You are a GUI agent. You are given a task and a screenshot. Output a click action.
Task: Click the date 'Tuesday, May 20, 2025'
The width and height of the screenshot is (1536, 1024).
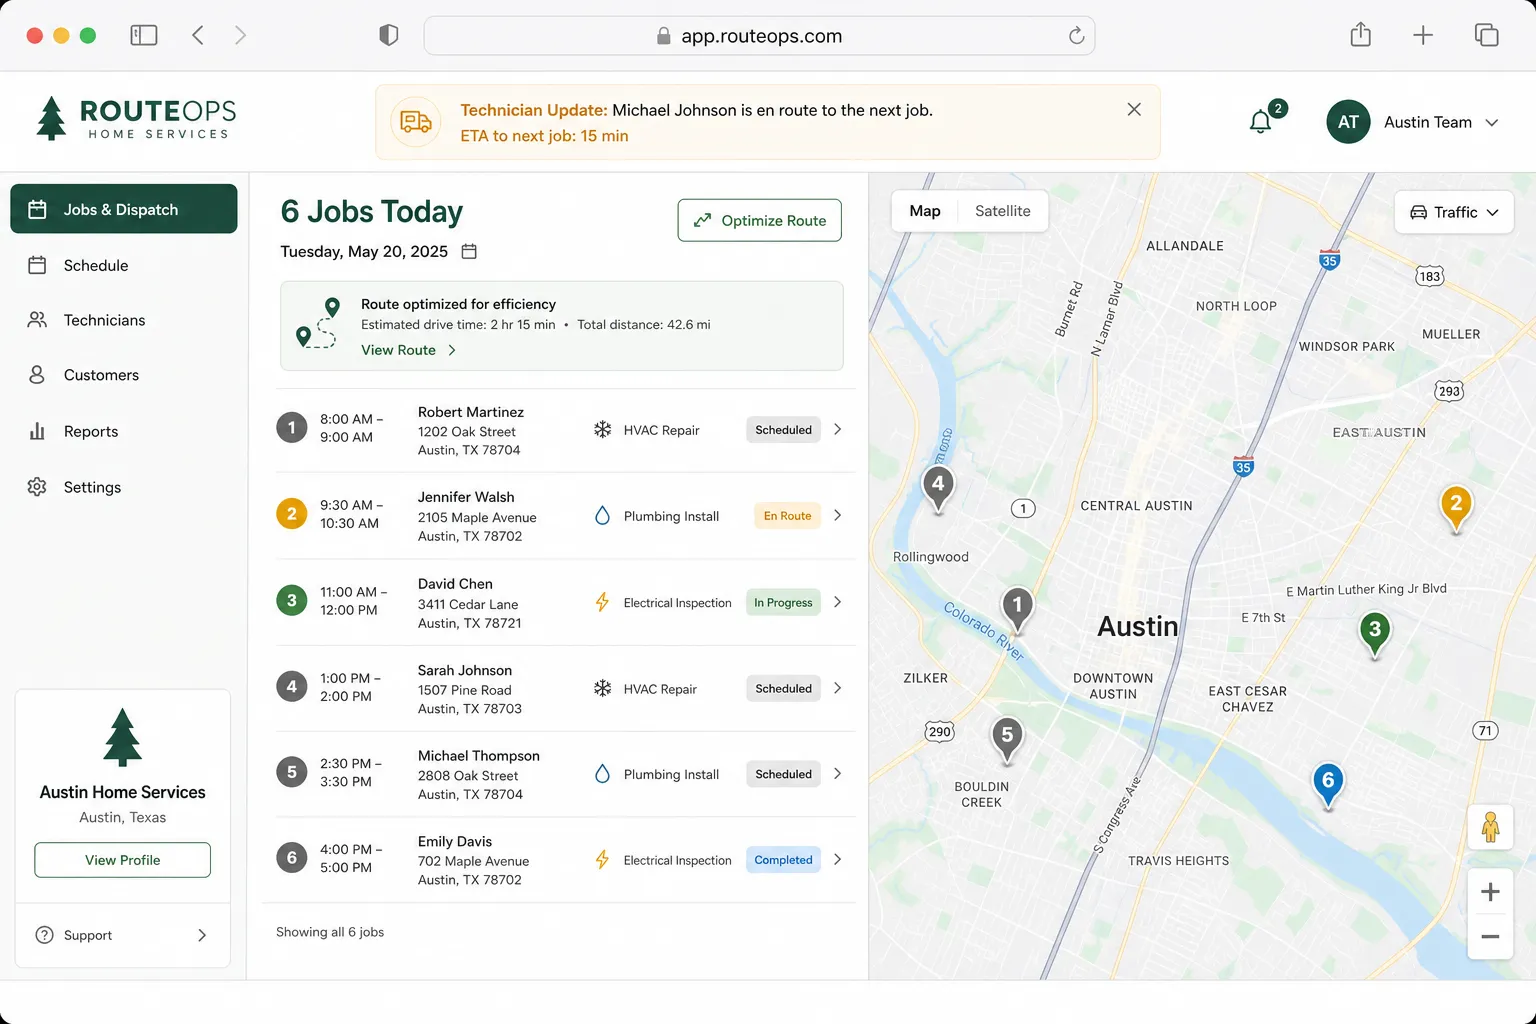click(364, 251)
